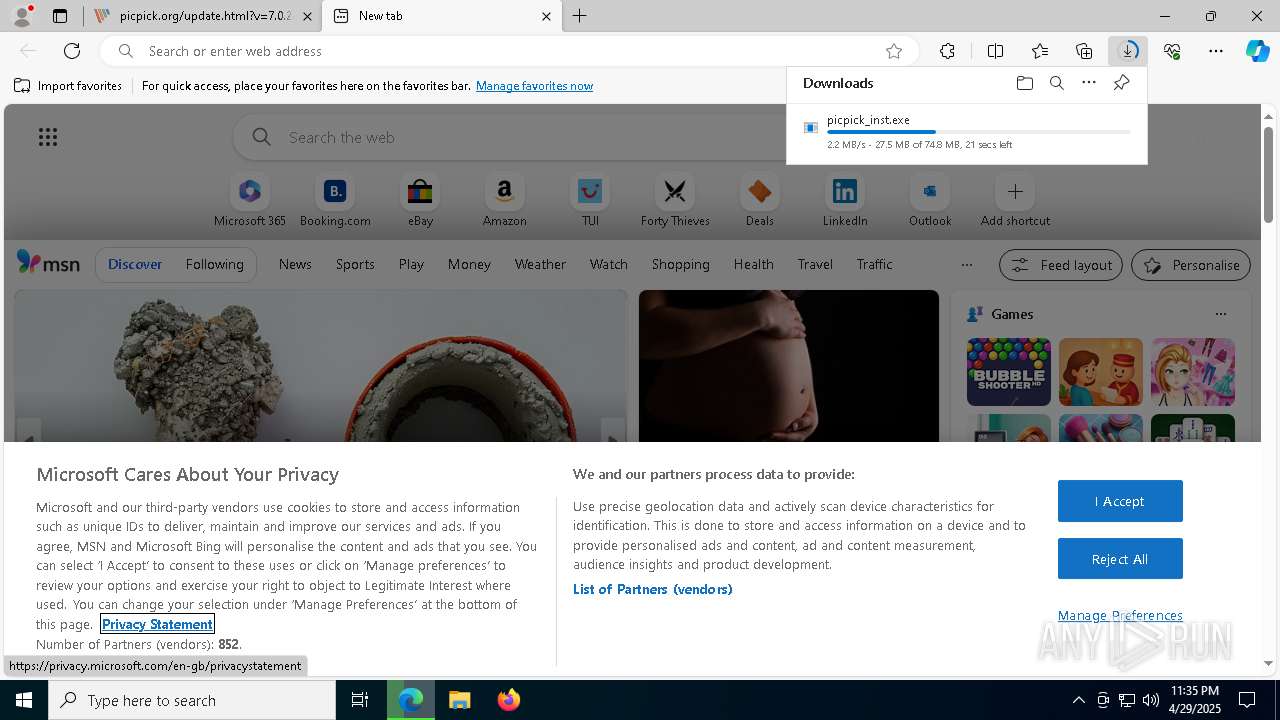Open the Deals shortcut
Viewport: 1280px width, 720px height.
point(760,201)
